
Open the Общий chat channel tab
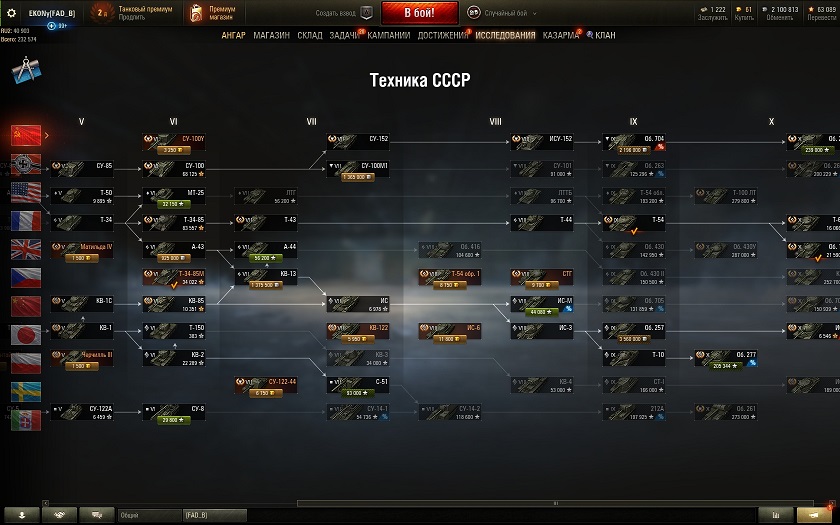point(149,515)
